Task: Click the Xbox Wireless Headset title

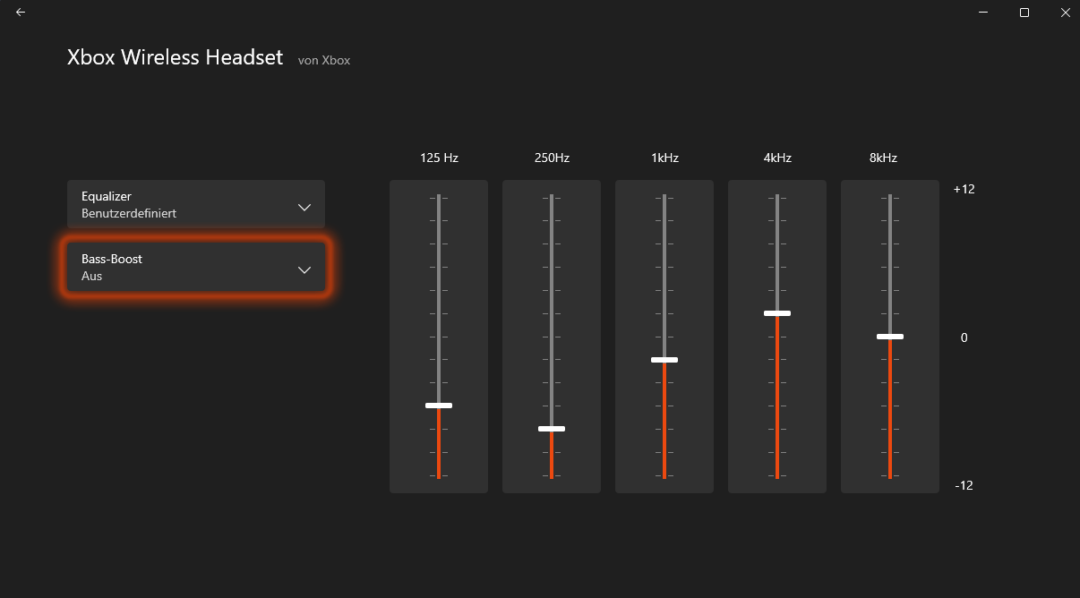Action: tap(174, 57)
